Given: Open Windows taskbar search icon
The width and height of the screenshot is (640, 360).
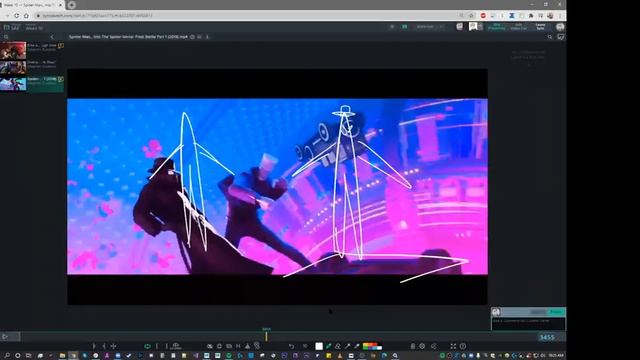Looking at the screenshot, I should point(7,356).
